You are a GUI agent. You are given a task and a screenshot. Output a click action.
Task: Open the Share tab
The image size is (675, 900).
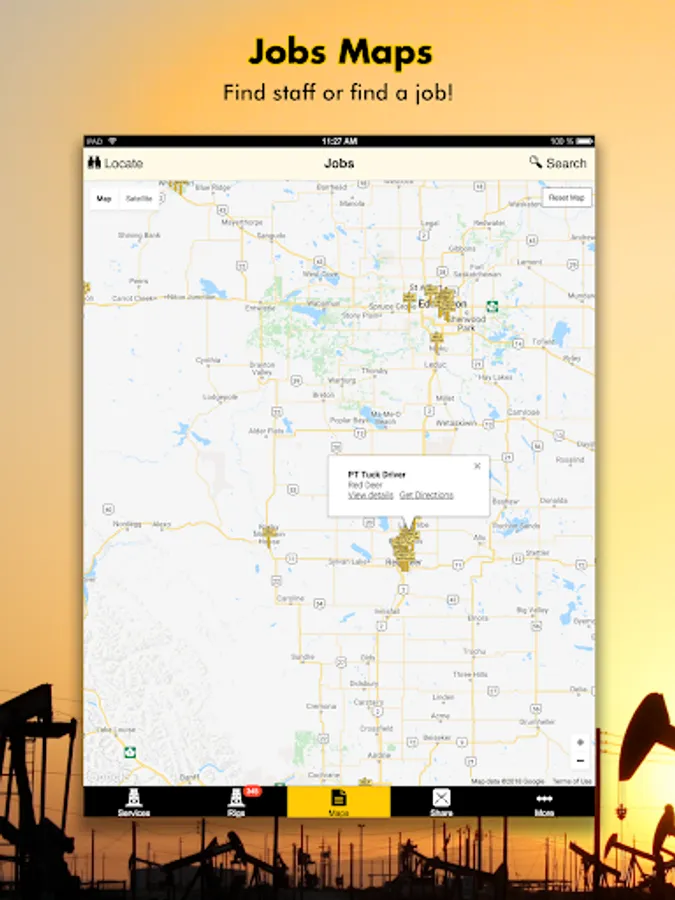point(441,802)
